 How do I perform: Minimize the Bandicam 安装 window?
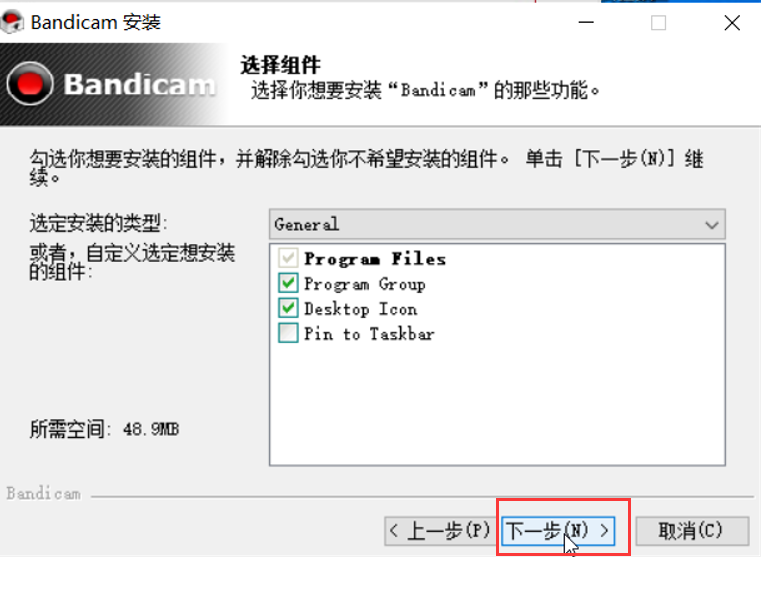coord(586,22)
